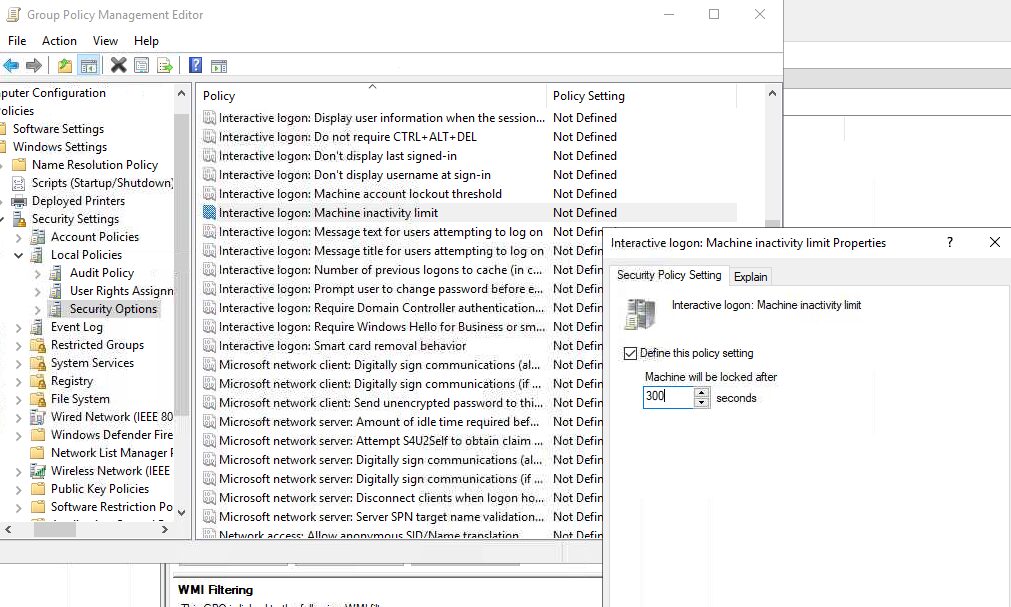Click the Policy Setting column header
Image resolution: width=1011 pixels, height=607 pixels.
[589, 96]
